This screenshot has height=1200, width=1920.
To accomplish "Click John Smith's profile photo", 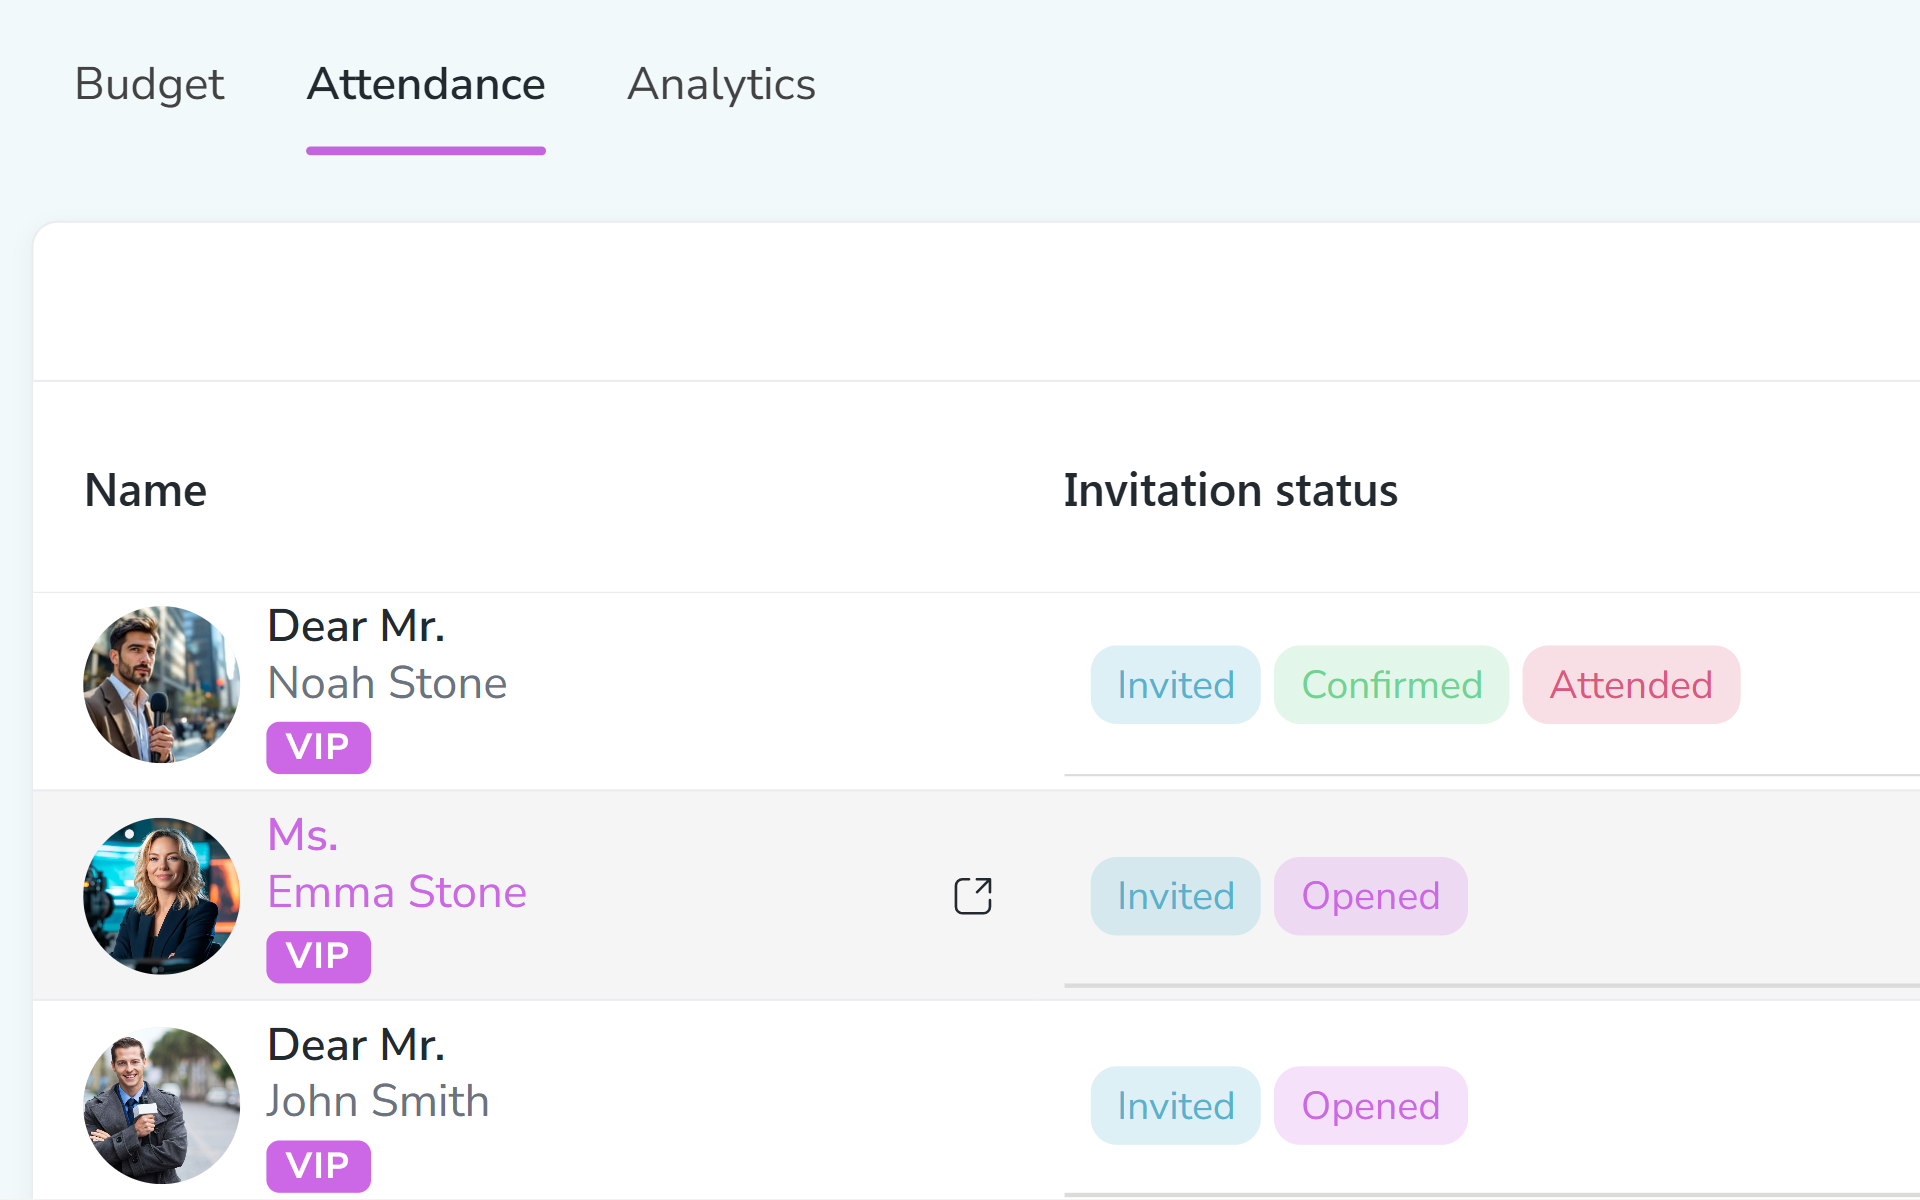I will [161, 1105].
